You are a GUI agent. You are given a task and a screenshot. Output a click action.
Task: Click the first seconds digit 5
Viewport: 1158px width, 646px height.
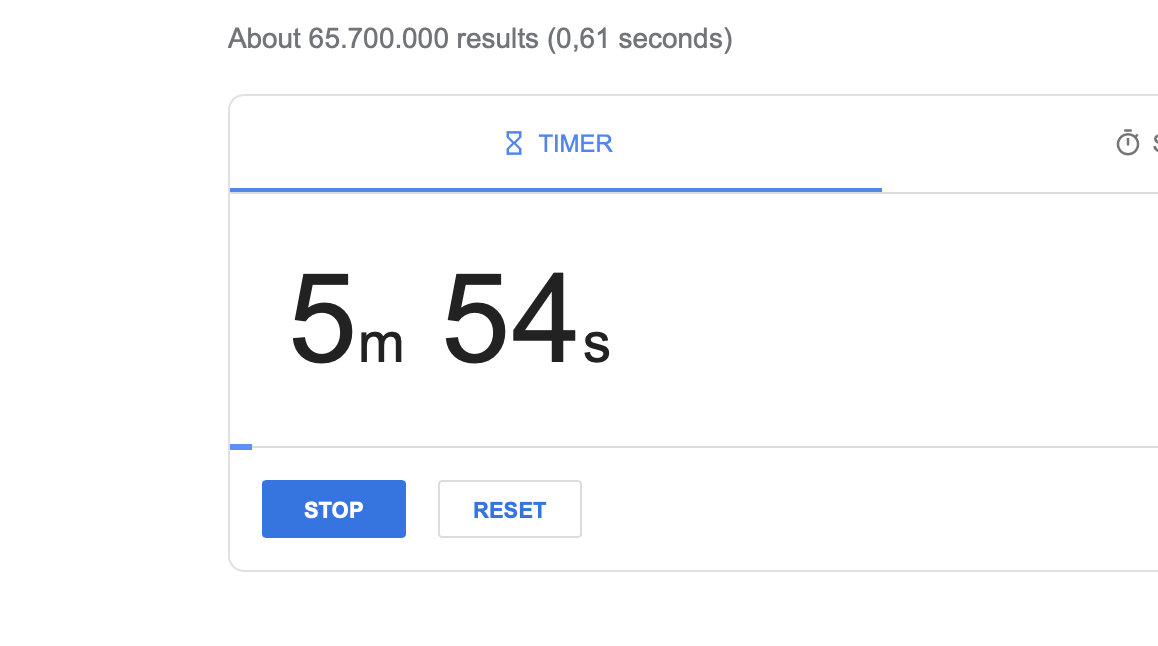click(x=476, y=320)
